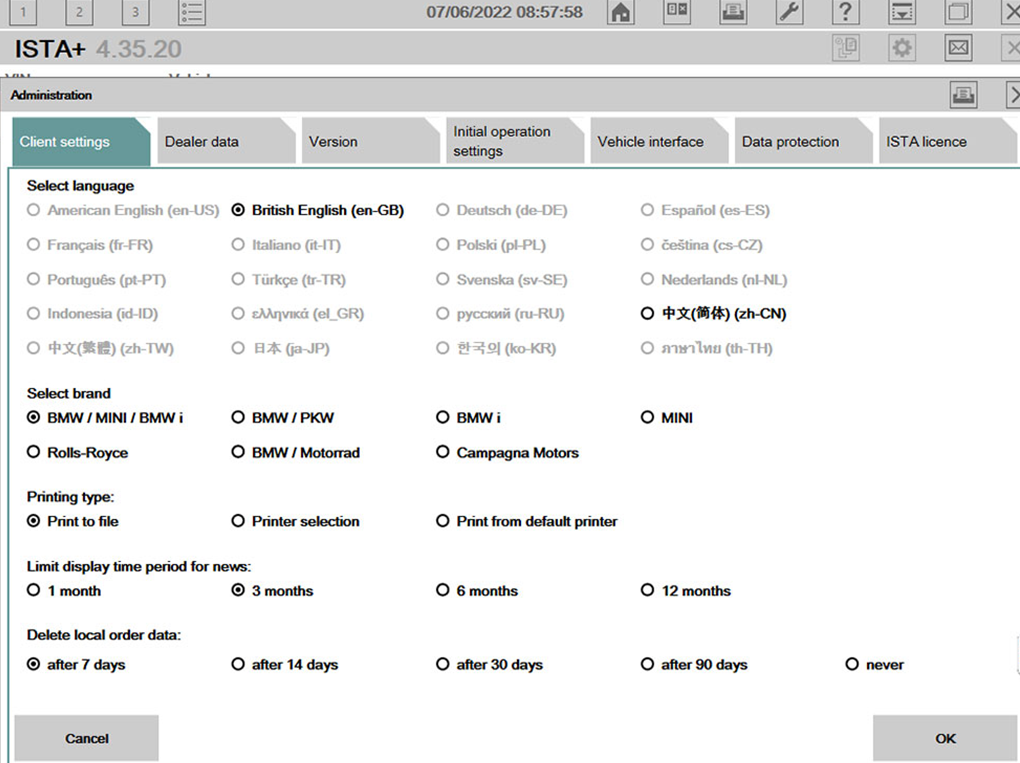The image size is (1020, 763).
Task: Delete local order data after 90 days
Action: tap(694, 664)
